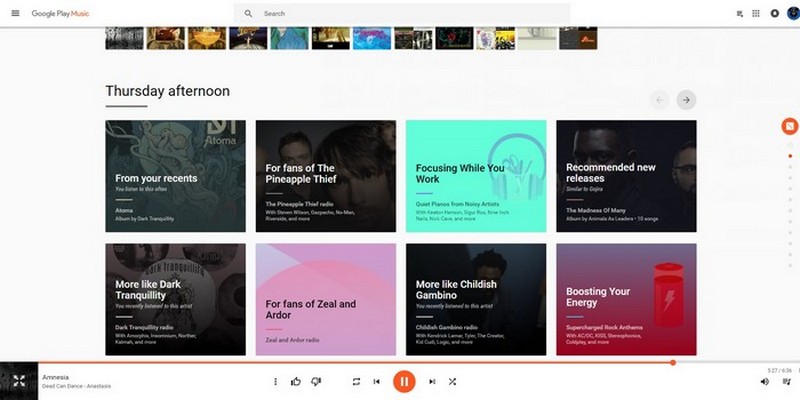Open For fans of Zeal and Ardor card
This screenshot has width=800, height=400.
pos(326,299)
